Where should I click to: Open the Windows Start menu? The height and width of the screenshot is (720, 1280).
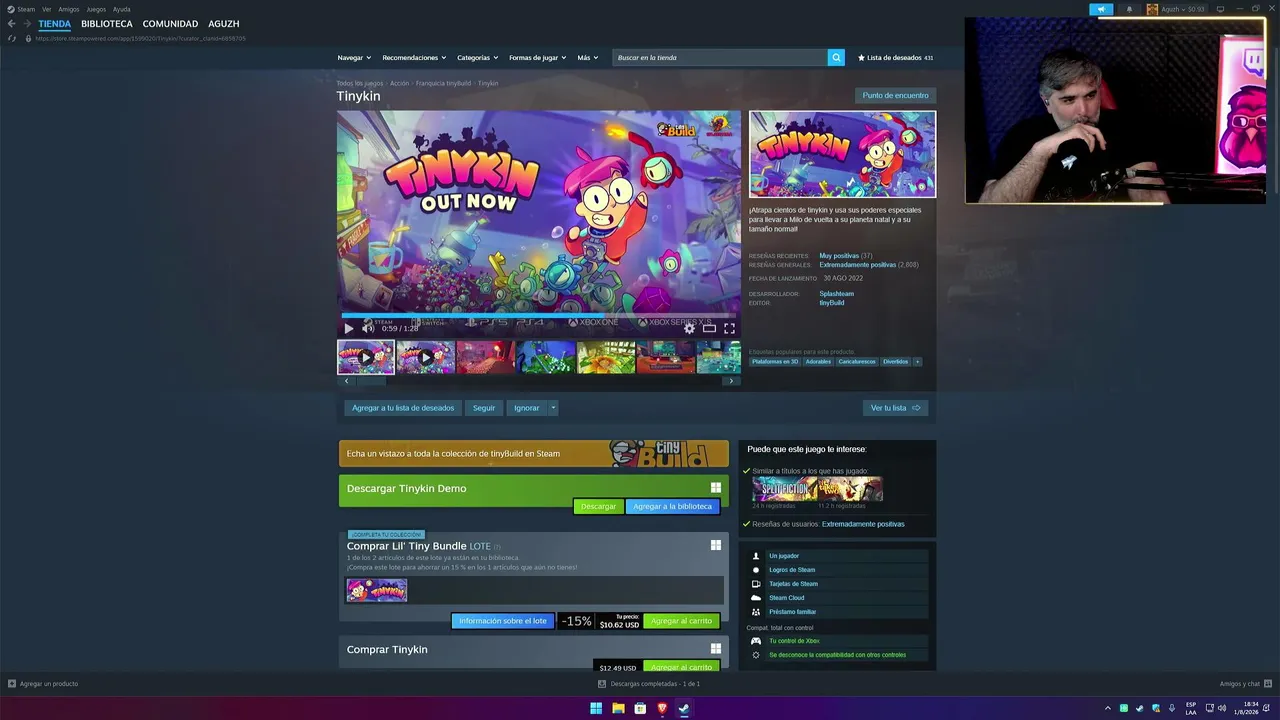(596, 708)
